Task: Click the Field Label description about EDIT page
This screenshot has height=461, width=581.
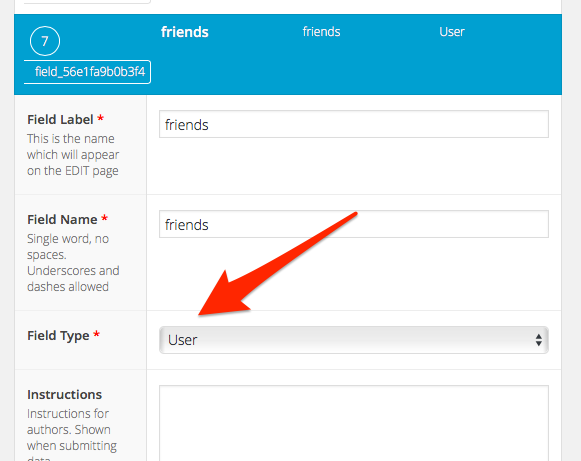Action: [x=73, y=155]
